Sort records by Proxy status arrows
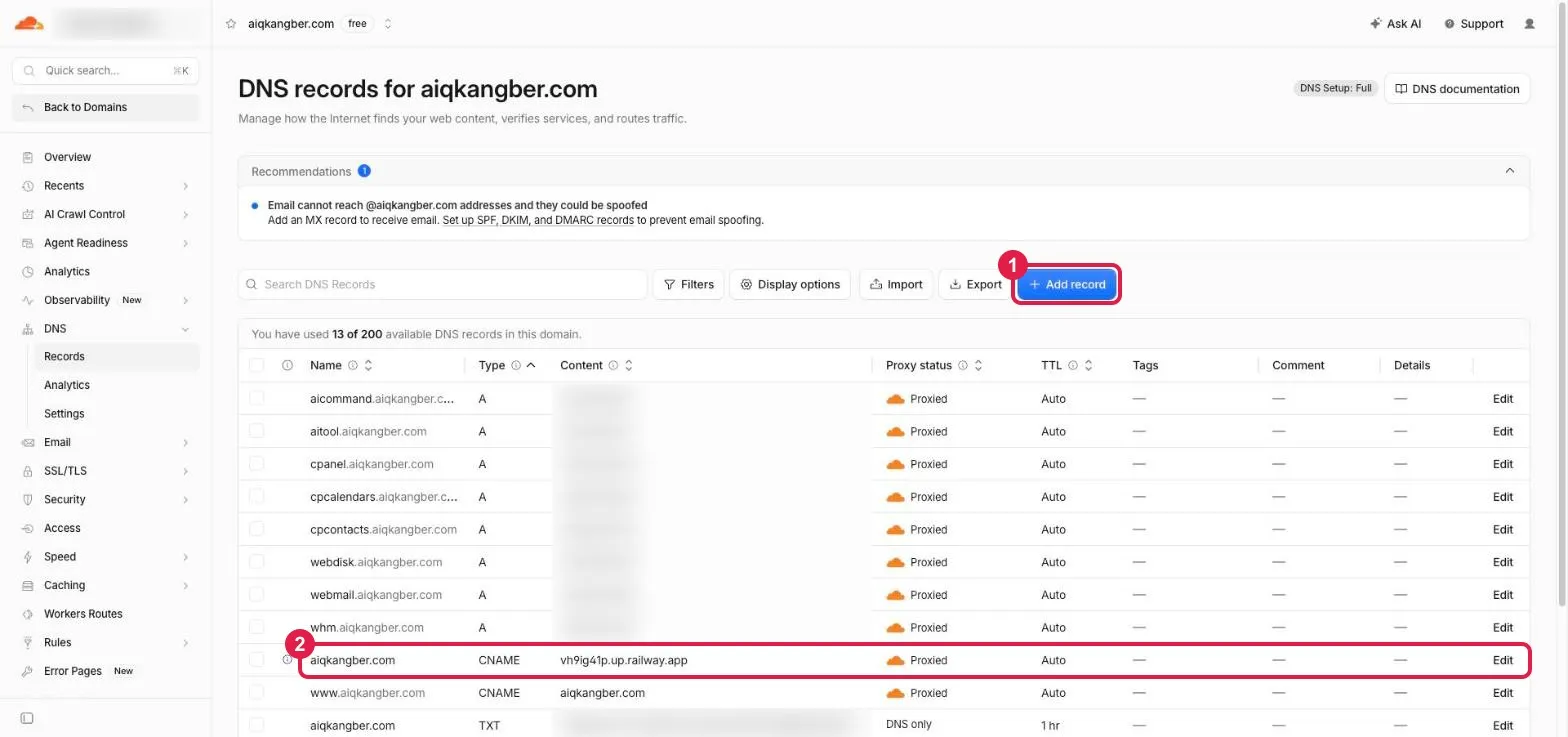The height and width of the screenshot is (737, 1568). 978,366
